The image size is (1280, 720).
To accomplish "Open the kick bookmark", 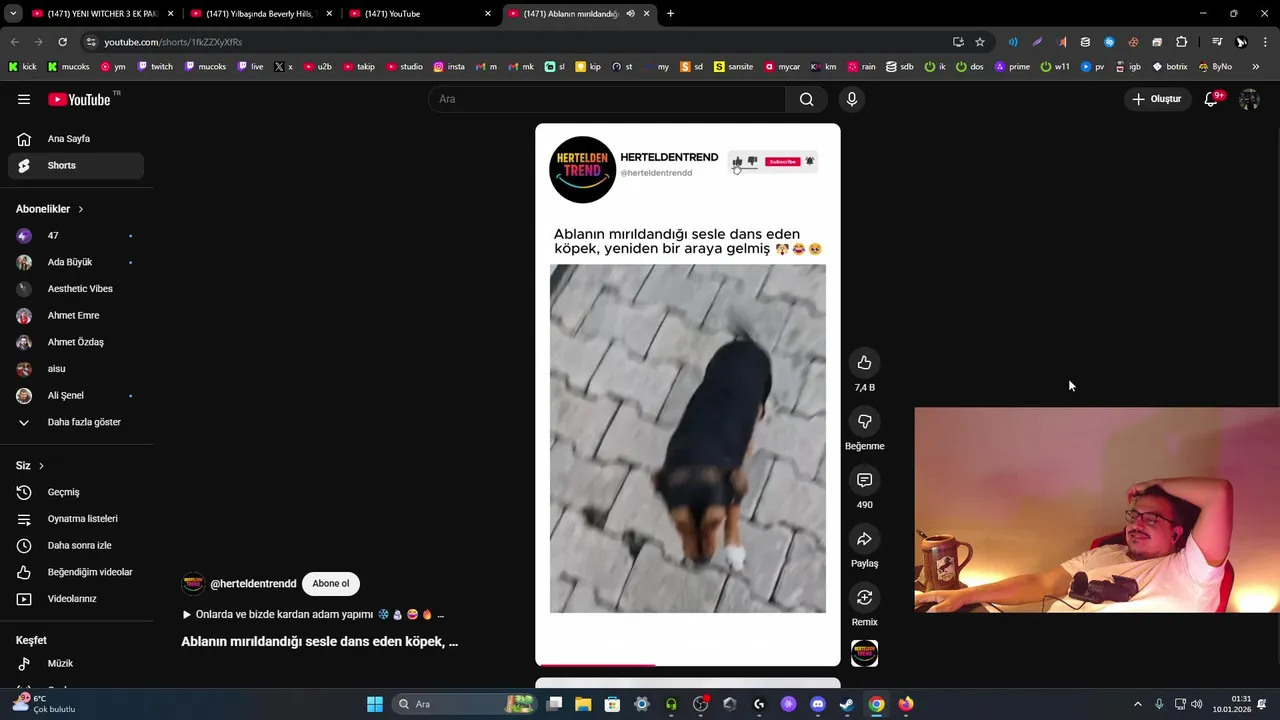I will pyautogui.click(x=22, y=67).
